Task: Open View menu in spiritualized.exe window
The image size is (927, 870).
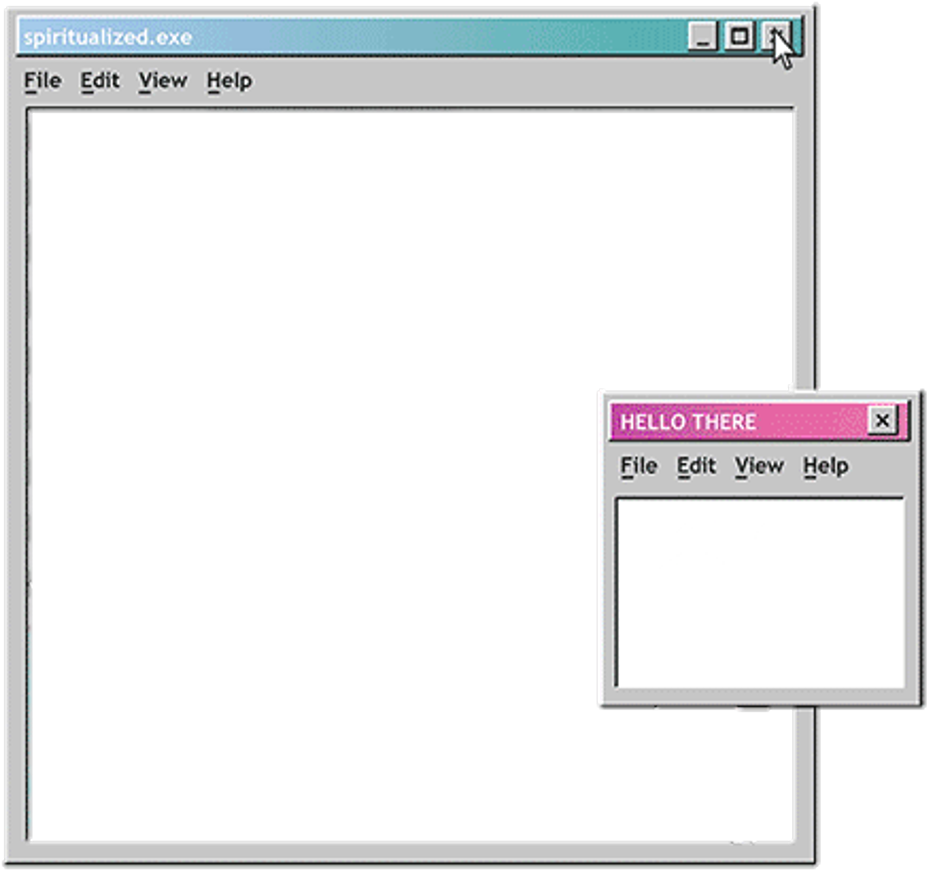Action: (x=163, y=81)
